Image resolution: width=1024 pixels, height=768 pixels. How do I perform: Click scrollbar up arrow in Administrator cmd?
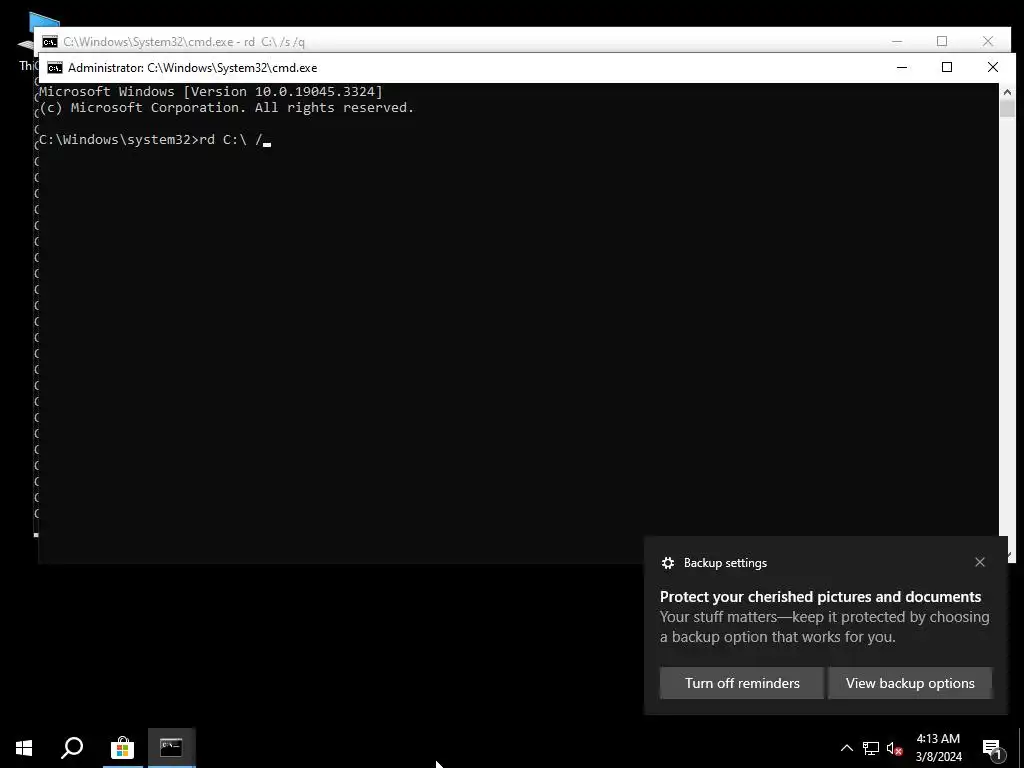click(x=1006, y=92)
